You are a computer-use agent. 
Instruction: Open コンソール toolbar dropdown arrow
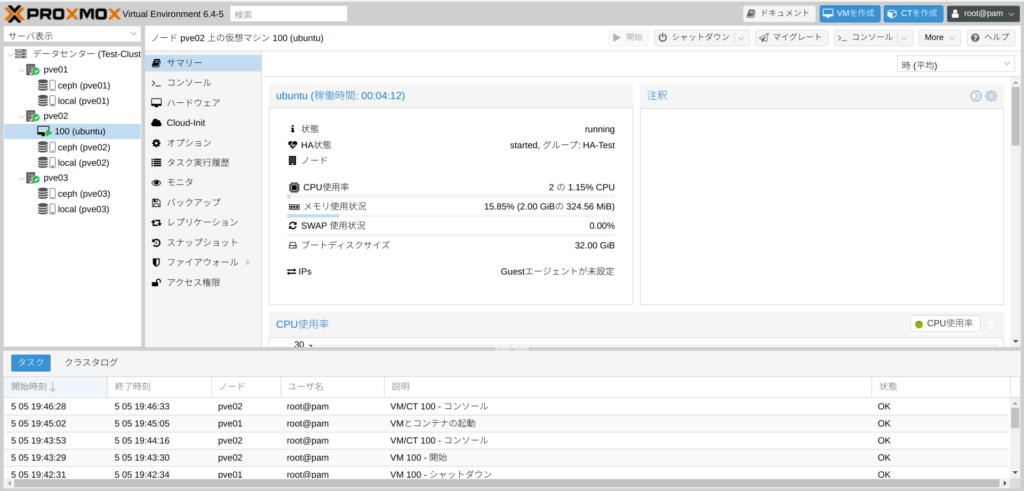[x=905, y=38]
